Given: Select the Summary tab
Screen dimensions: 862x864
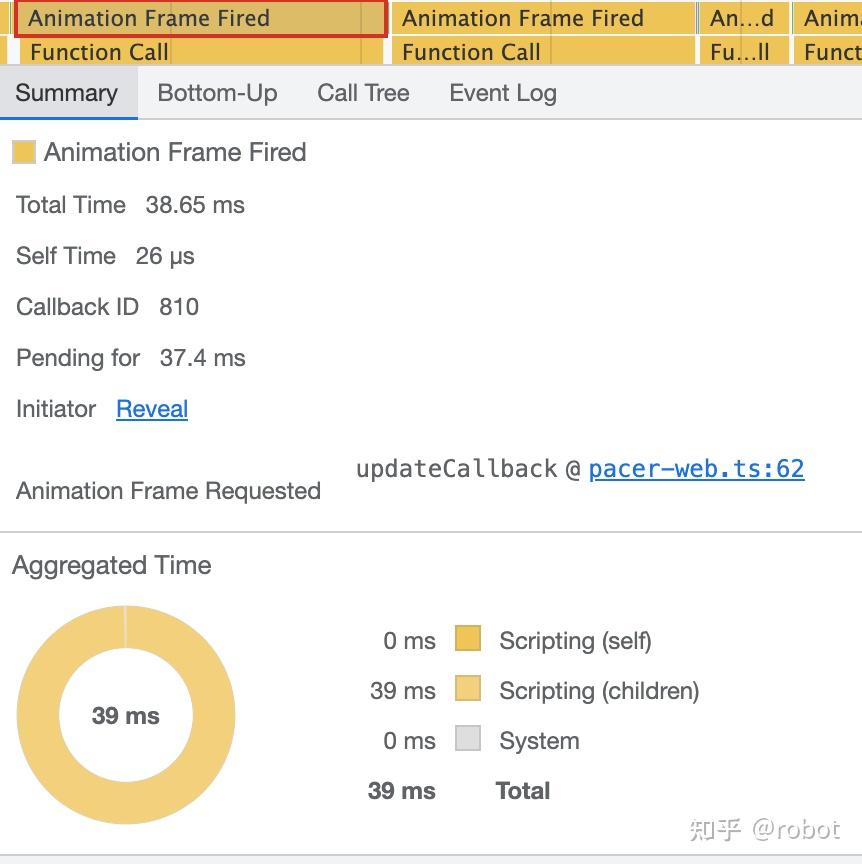Looking at the screenshot, I should (66, 93).
